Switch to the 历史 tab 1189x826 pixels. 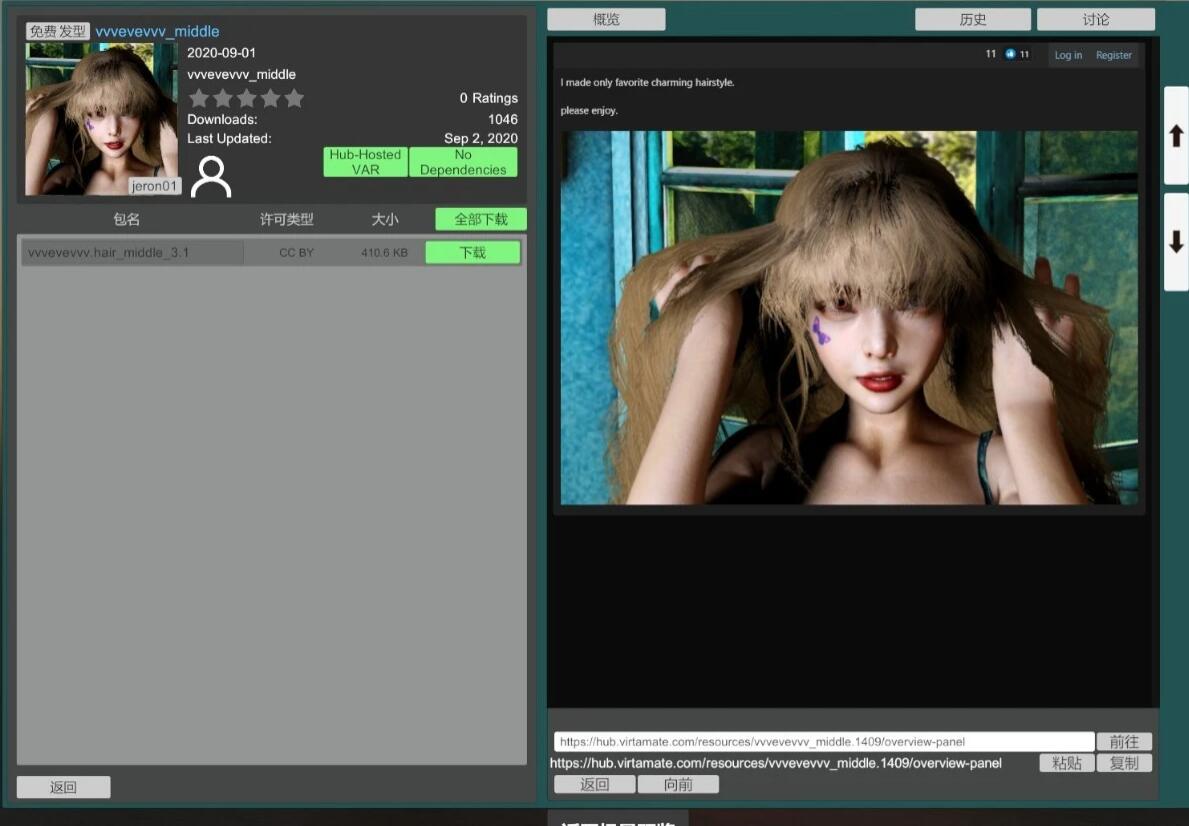pos(973,18)
